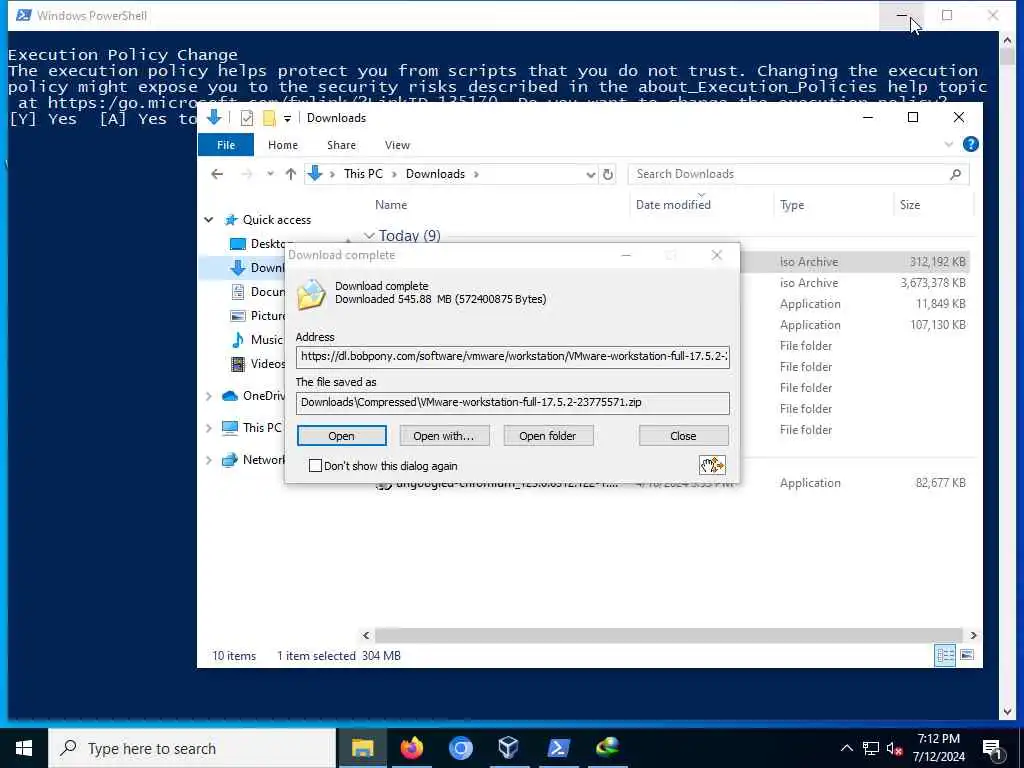This screenshot has height=768, width=1024.
Task: Open the Customize Quick Access Toolbar dropdown
Action: (287, 119)
